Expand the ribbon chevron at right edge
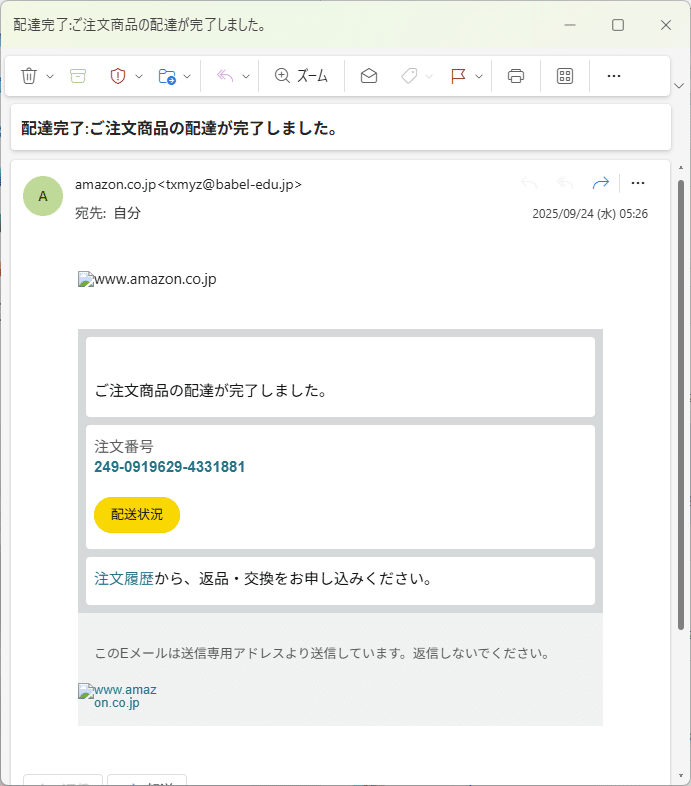Screen dimensions: 691x786 pos(679,86)
